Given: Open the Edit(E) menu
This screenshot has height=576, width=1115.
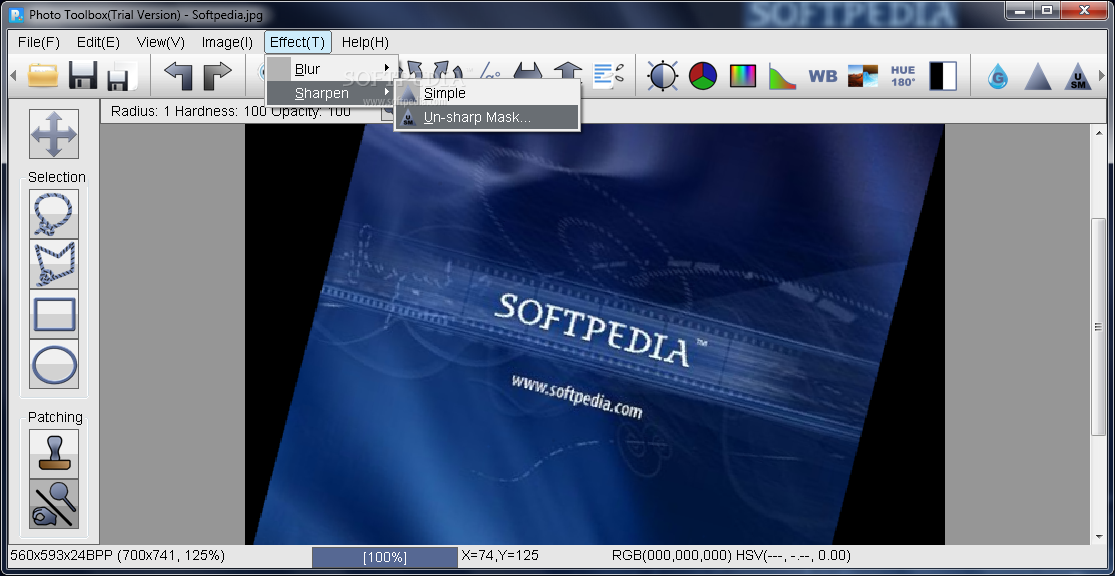Looking at the screenshot, I should pos(98,42).
